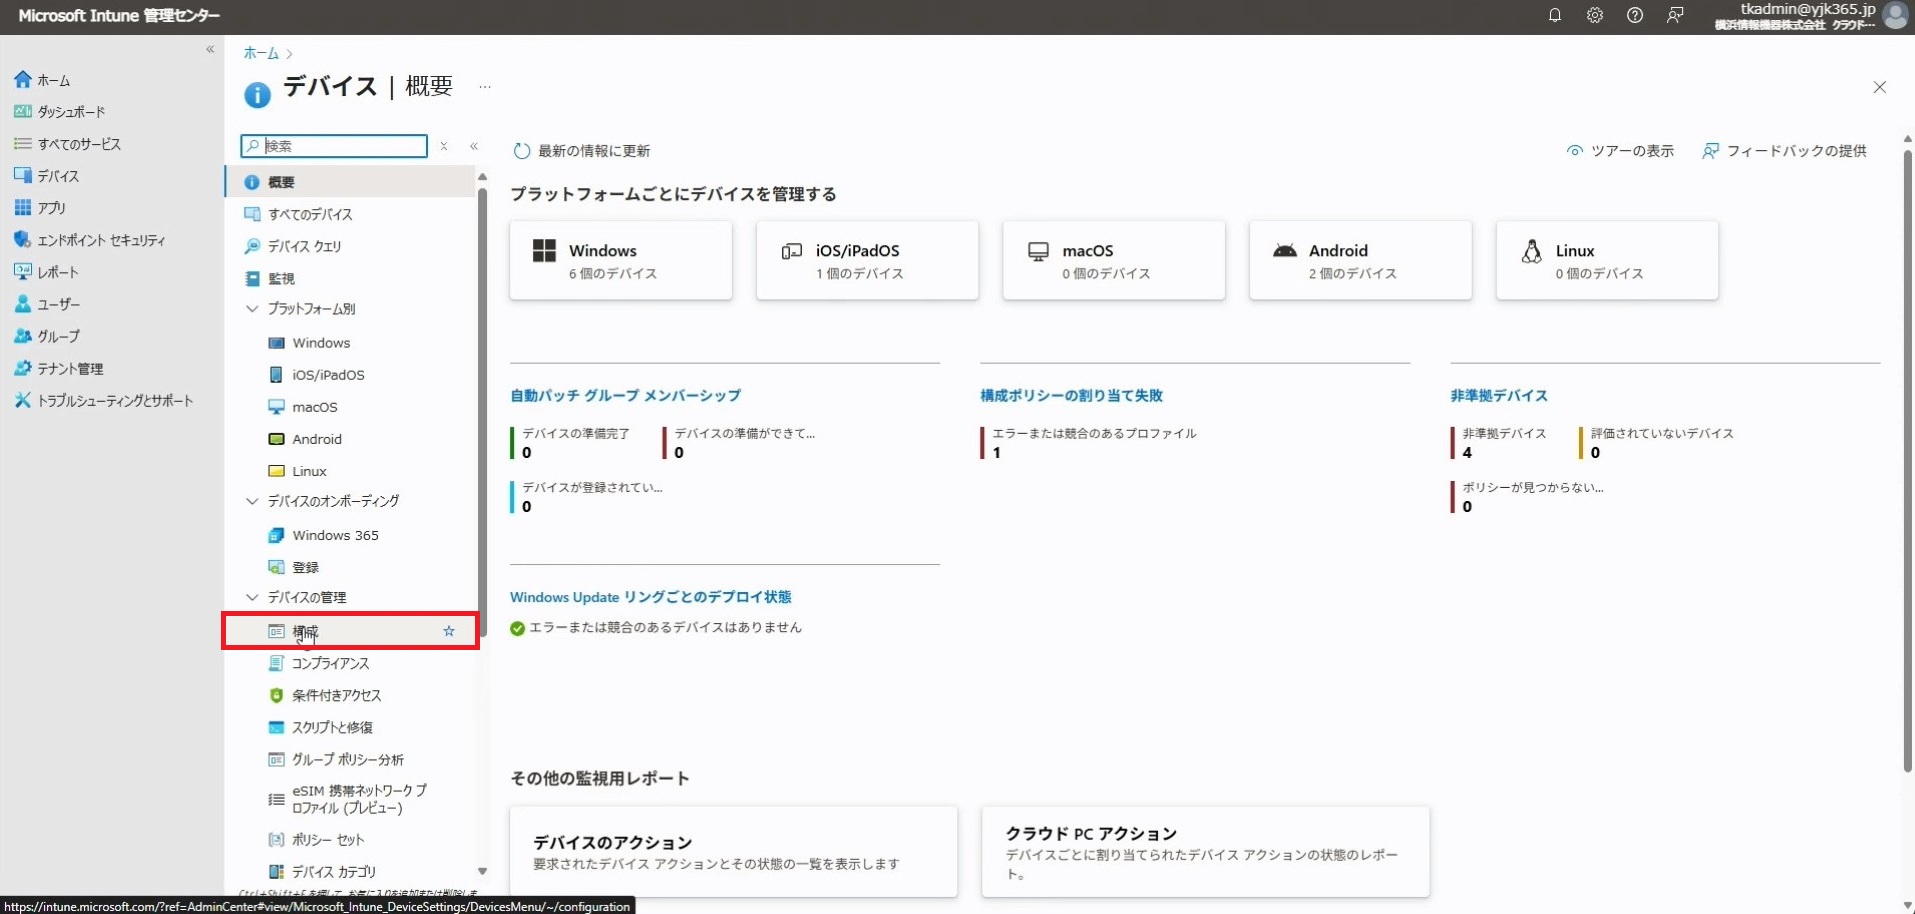This screenshot has height=914, width=1915.
Task: Click the notifications bell icon
Action: (x=1554, y=15)
